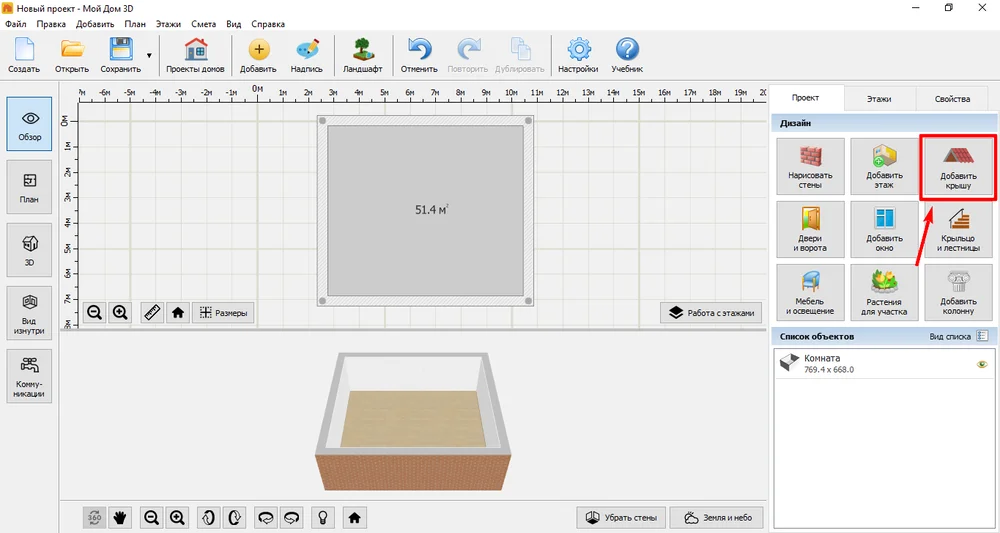Open Furniture and lighting catalog

810,292
